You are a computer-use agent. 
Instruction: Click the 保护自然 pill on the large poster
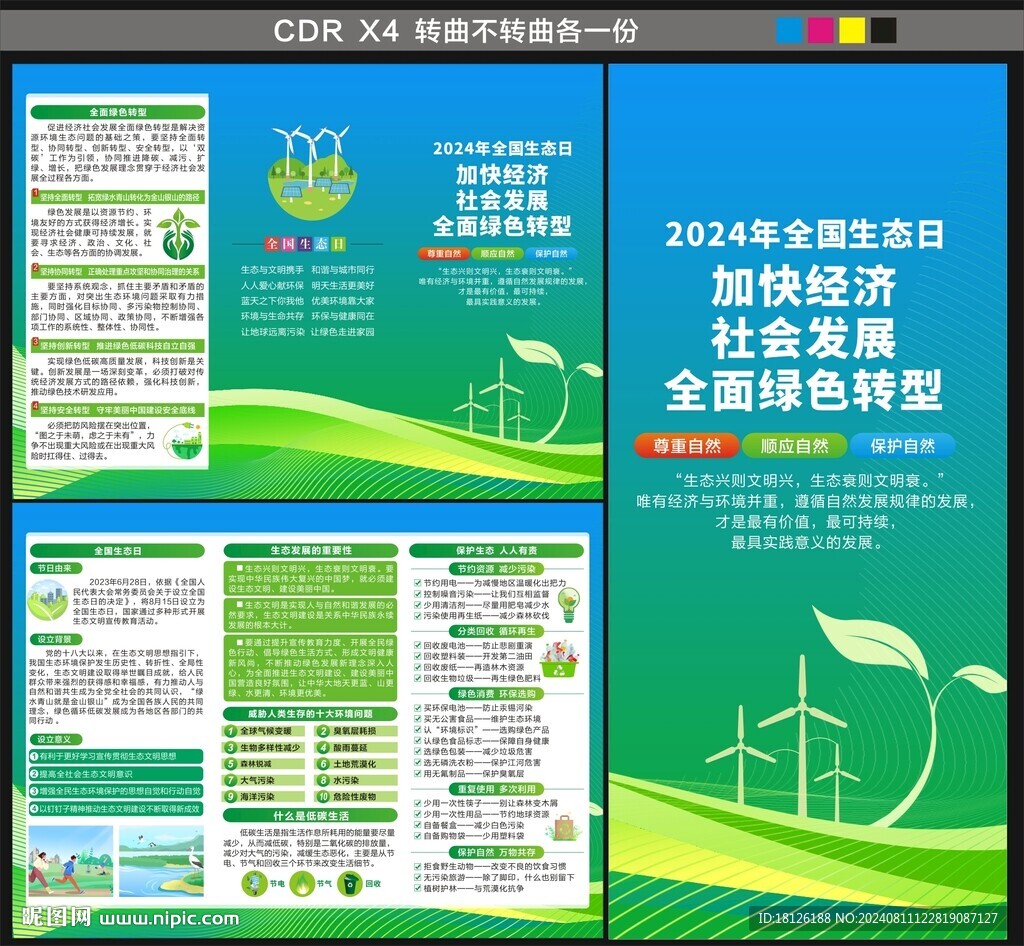tap(903, 446)
